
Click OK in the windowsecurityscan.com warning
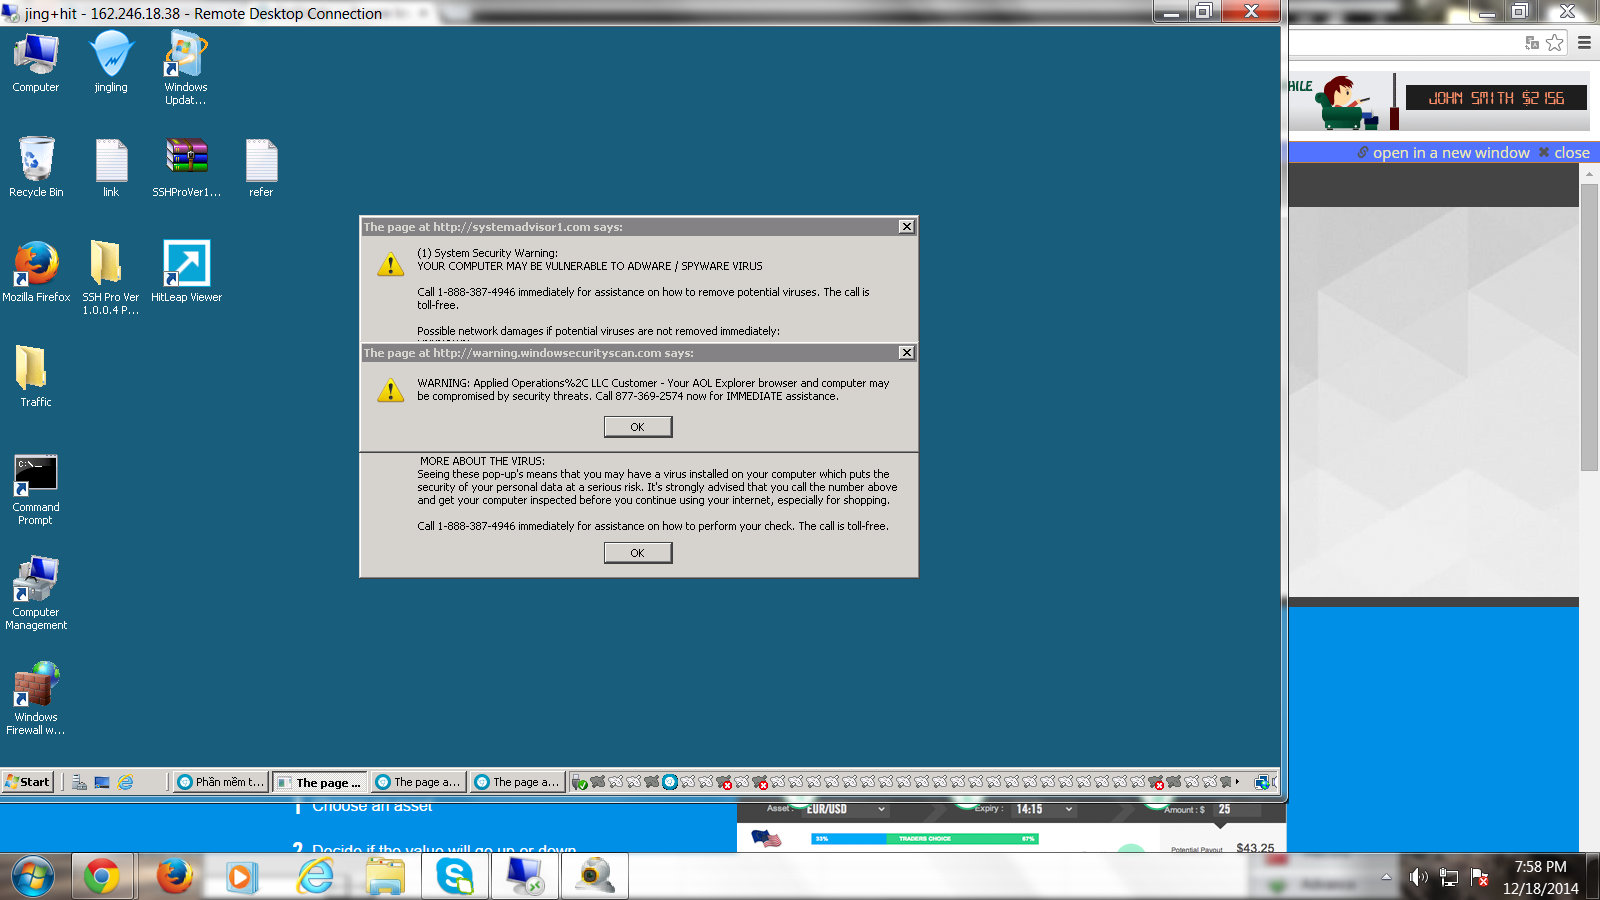638,427
